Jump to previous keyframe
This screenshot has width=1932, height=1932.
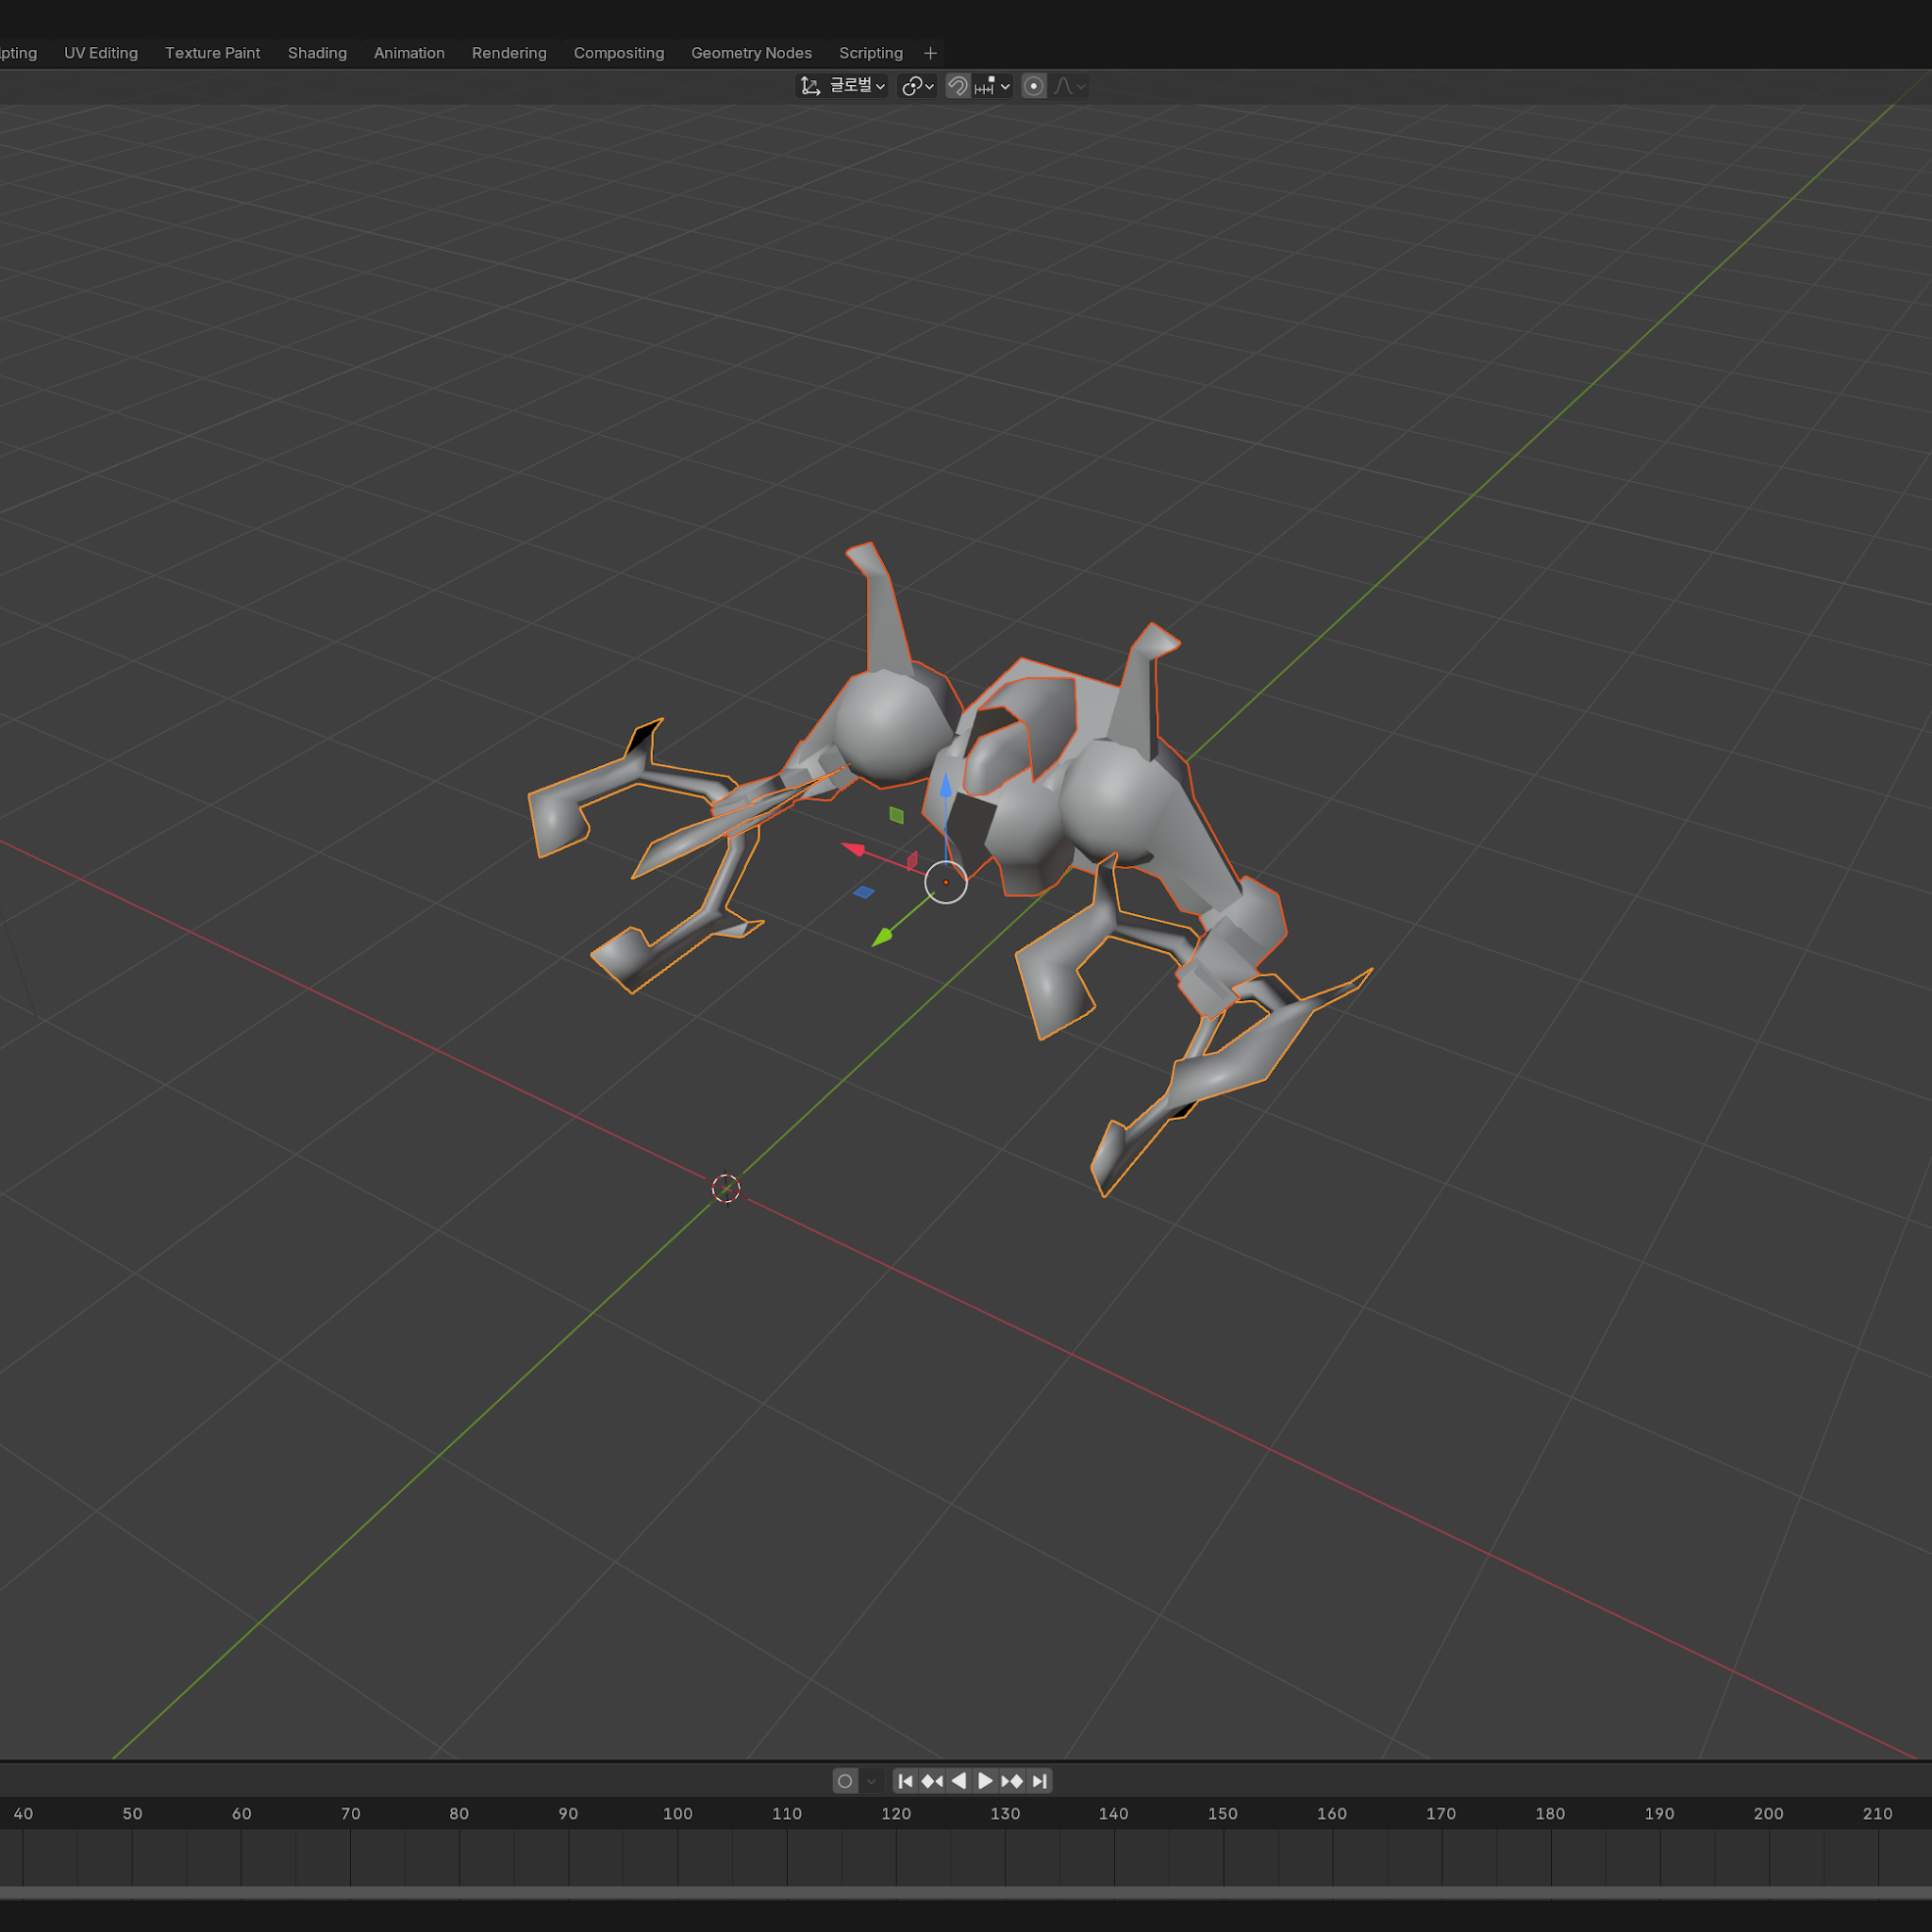[x=932, y=1781]
